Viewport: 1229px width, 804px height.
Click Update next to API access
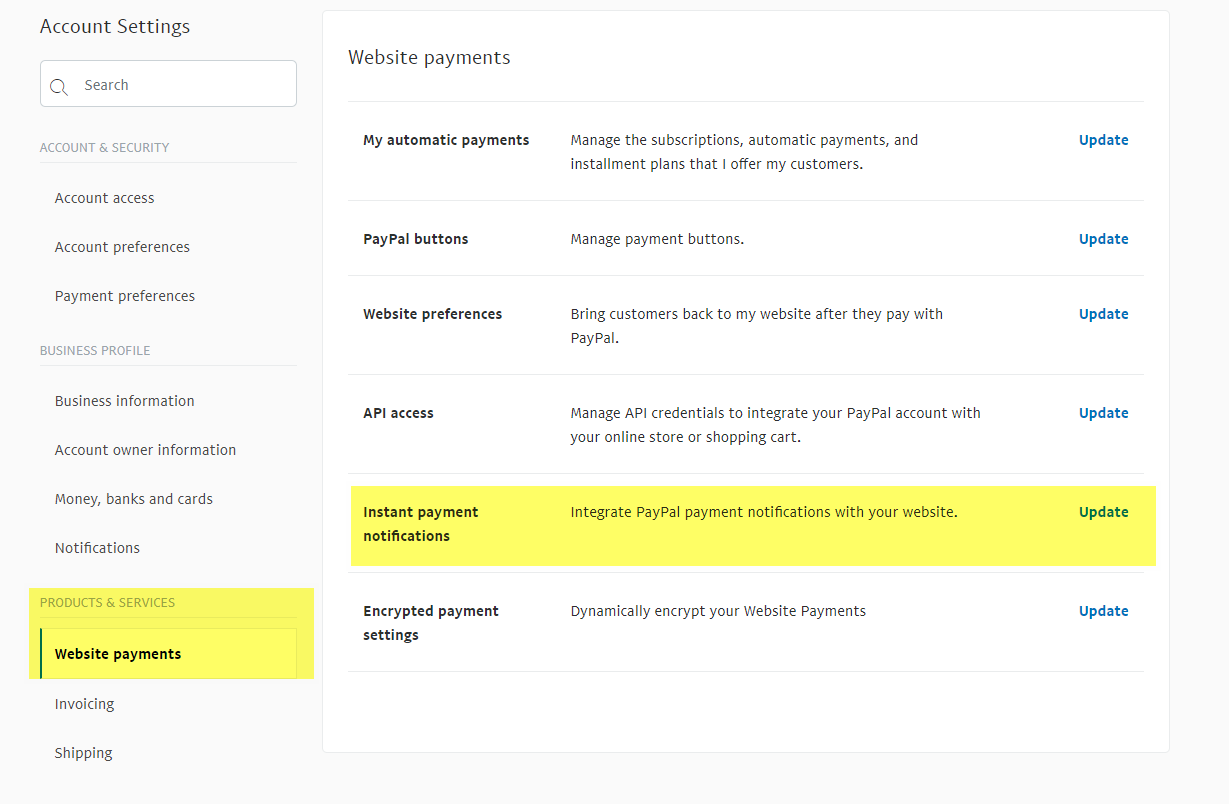tap(1103, 413)
